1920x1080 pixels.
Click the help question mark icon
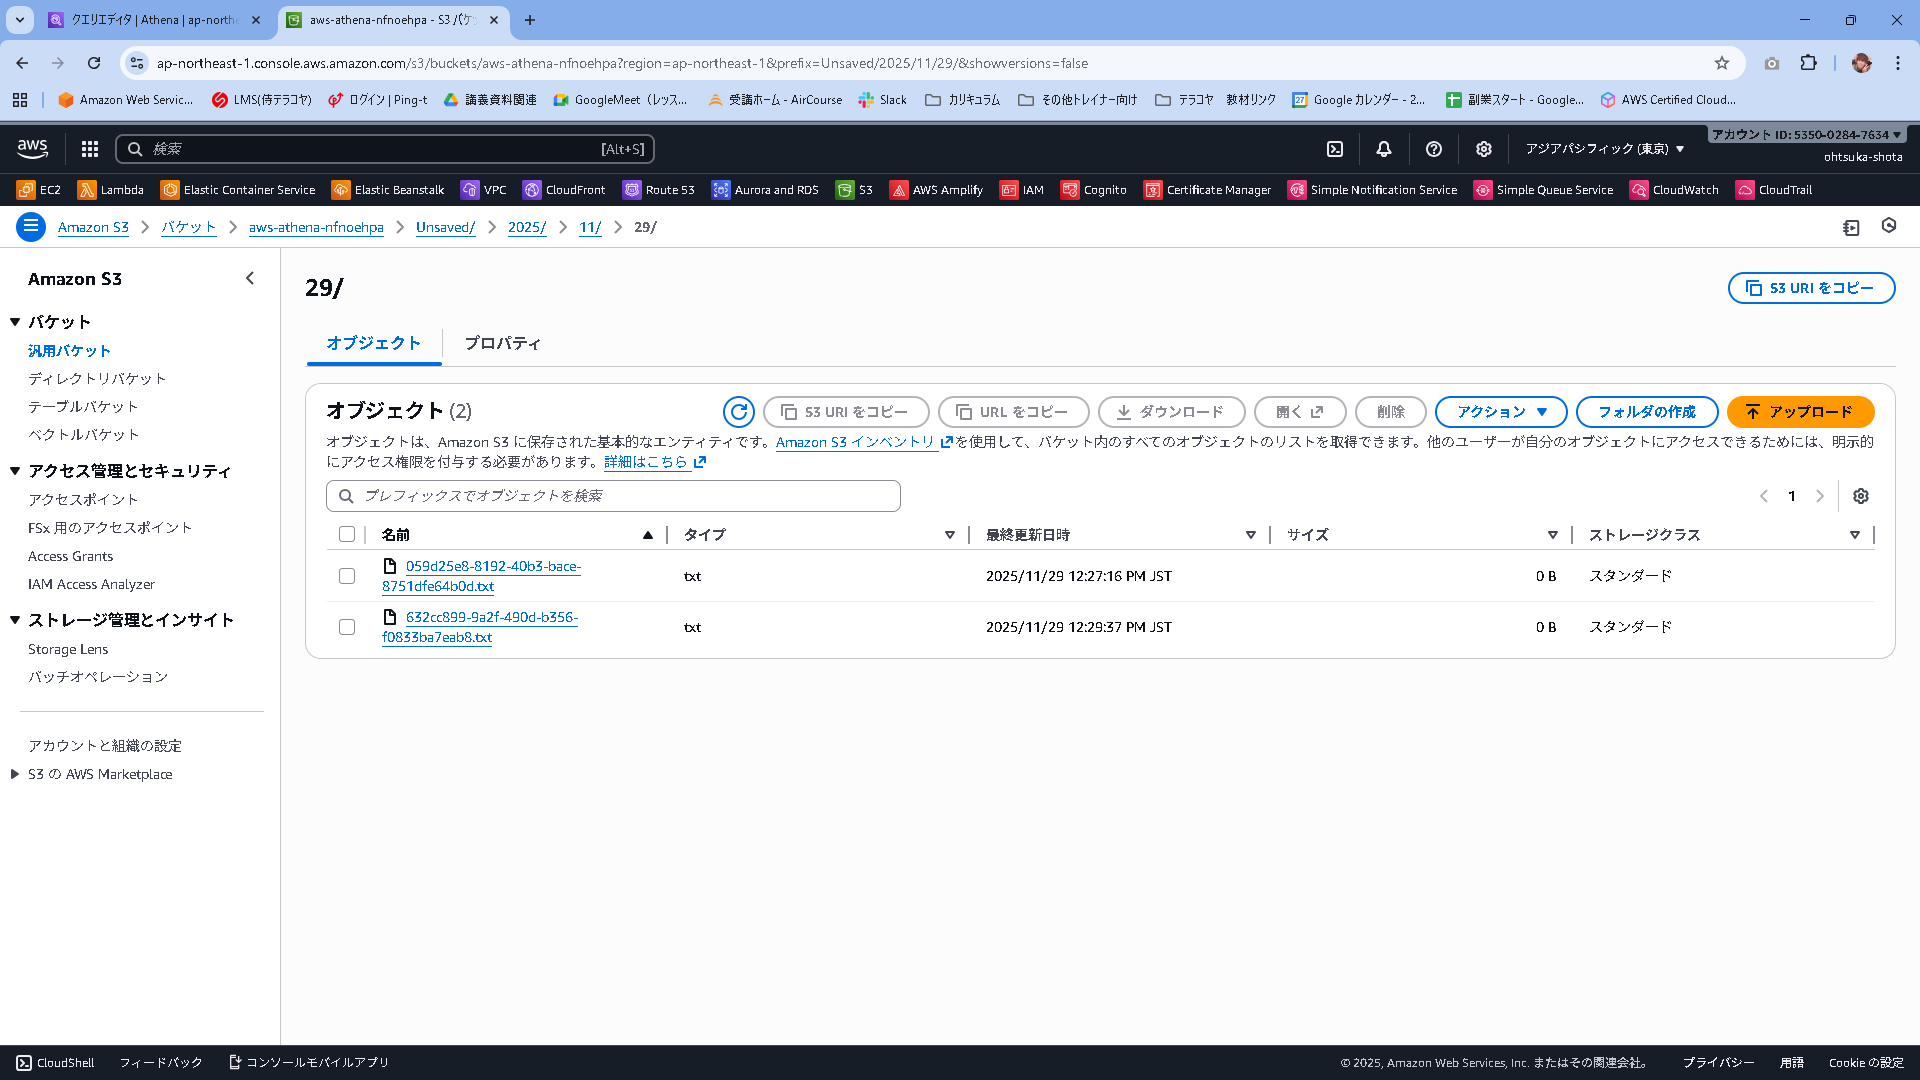click(1434, 149)
